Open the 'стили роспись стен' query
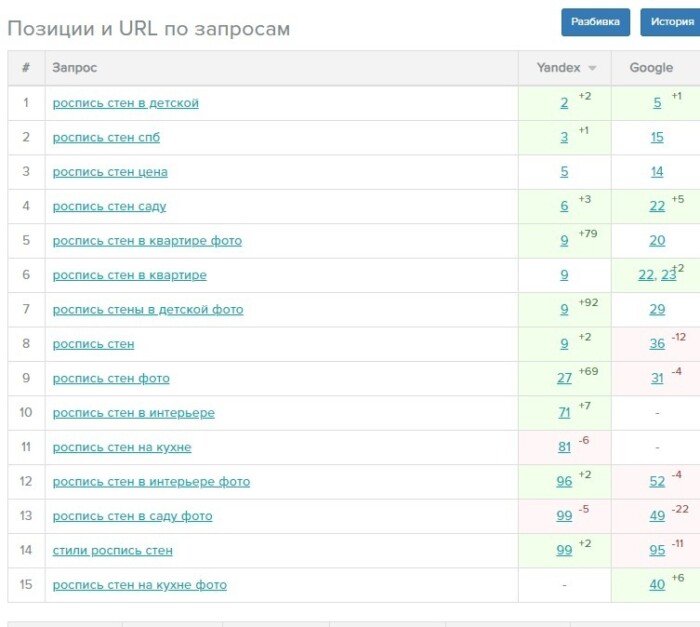Screen dimensions: 700x627 pos(112,550)
